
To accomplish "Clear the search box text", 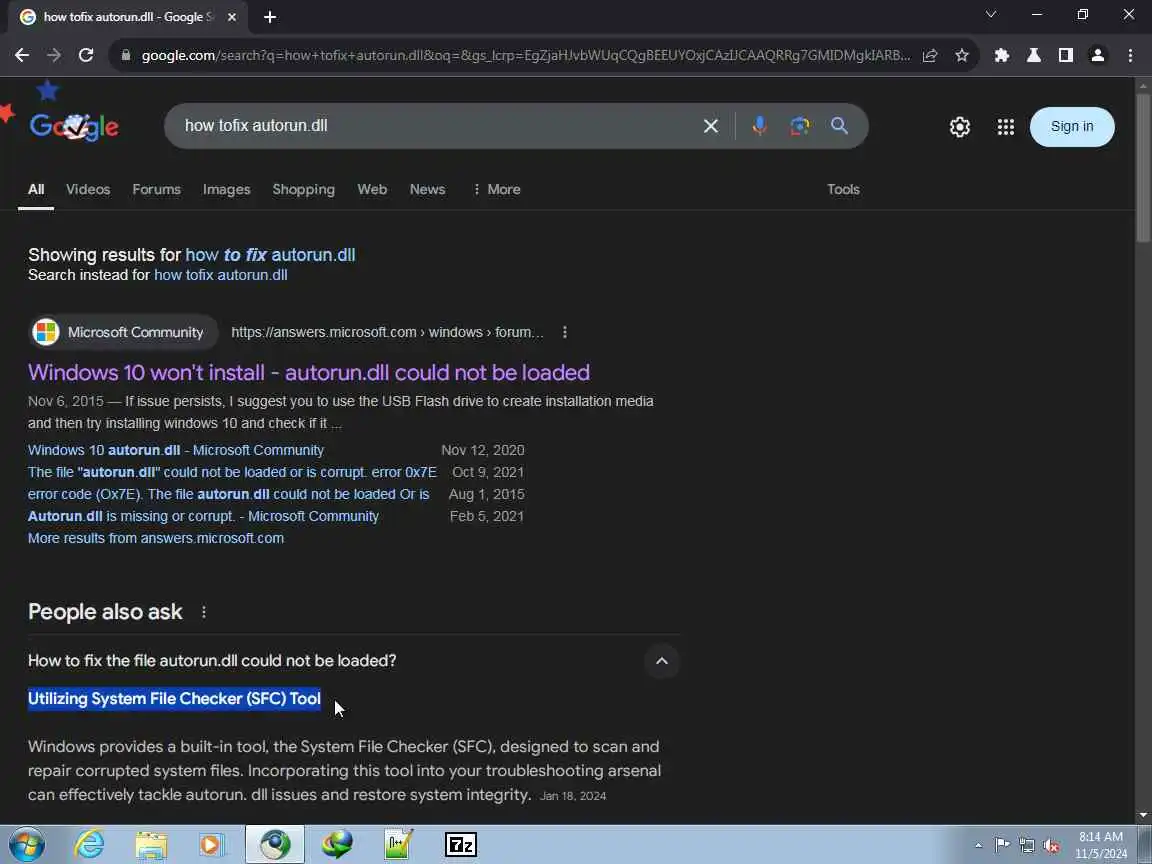I will click(710, 126).
